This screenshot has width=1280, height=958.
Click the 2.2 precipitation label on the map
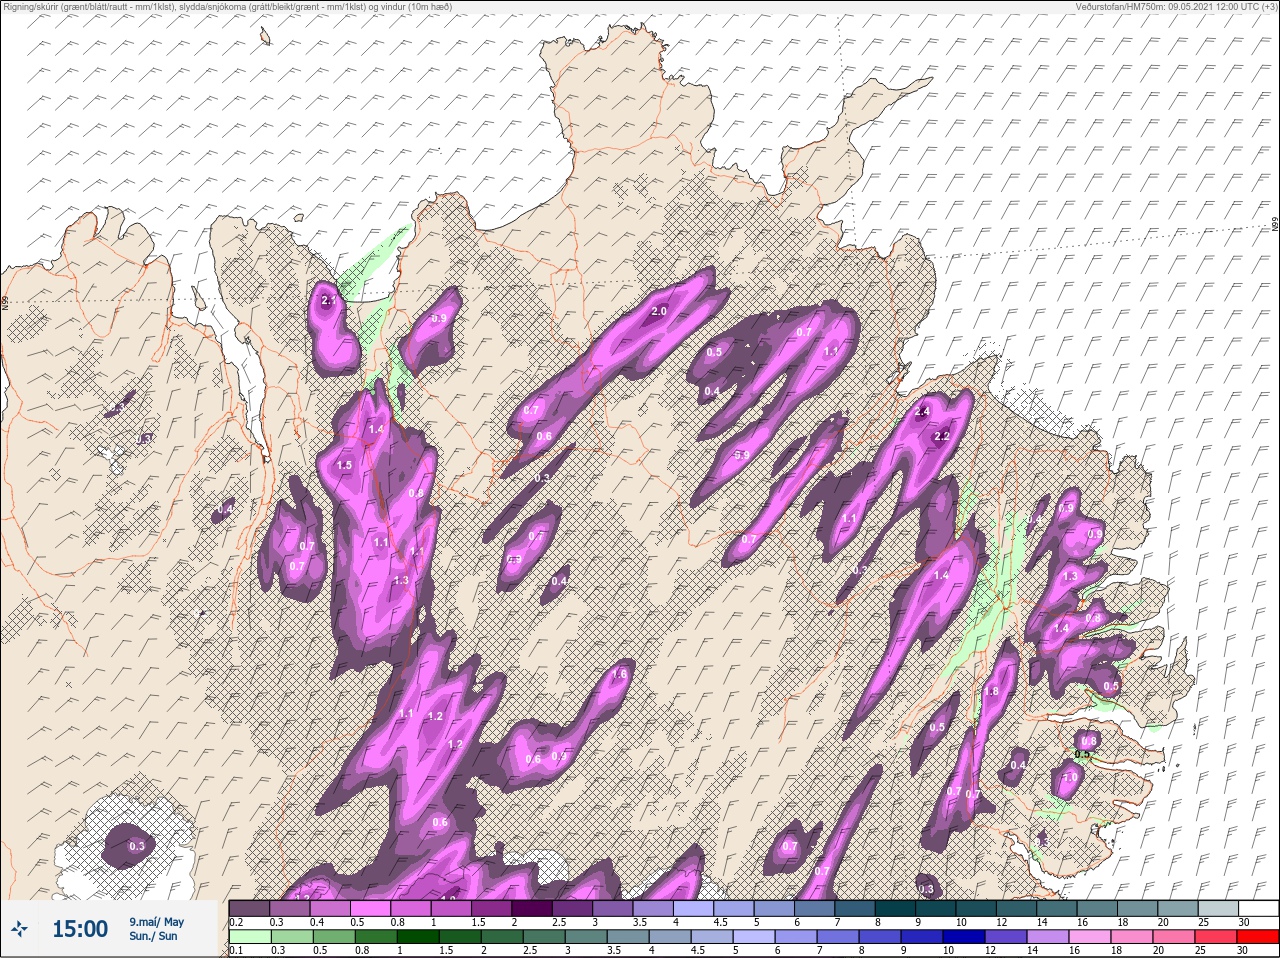[941, 436]
